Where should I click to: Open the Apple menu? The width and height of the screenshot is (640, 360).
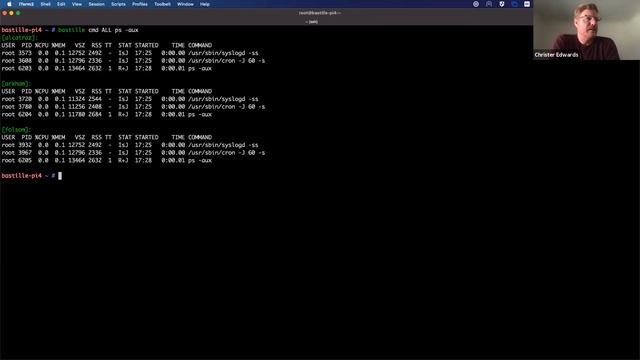tap(9, 4)
